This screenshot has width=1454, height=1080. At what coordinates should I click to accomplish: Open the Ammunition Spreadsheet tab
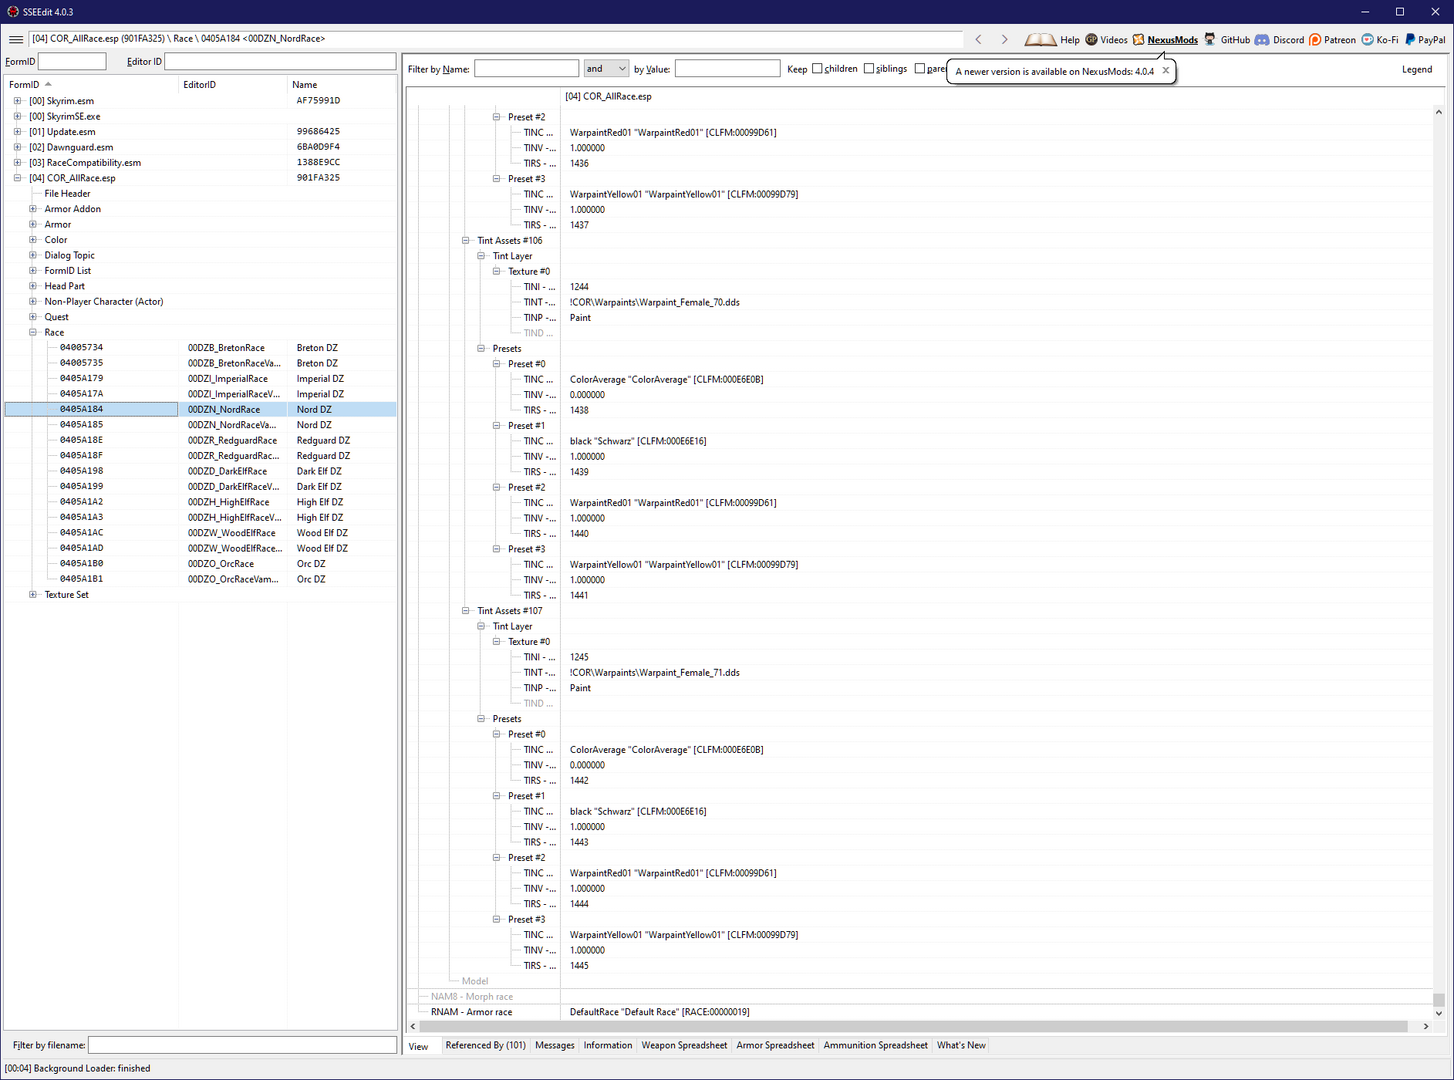point(875,1045)
